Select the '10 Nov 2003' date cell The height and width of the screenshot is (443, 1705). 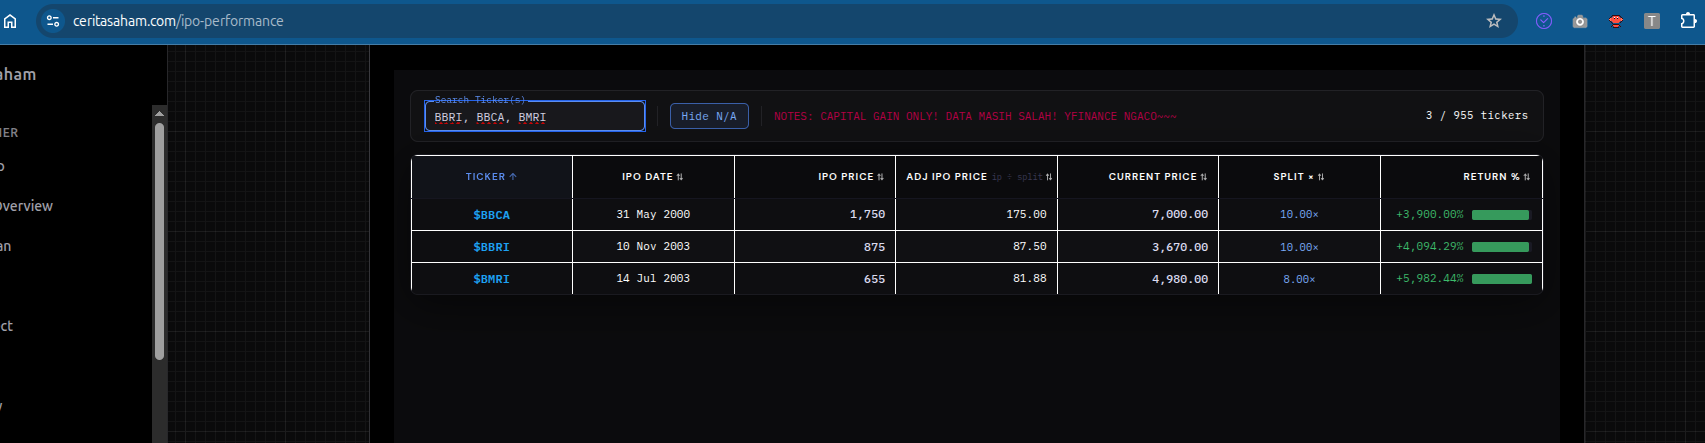[653, 247]
